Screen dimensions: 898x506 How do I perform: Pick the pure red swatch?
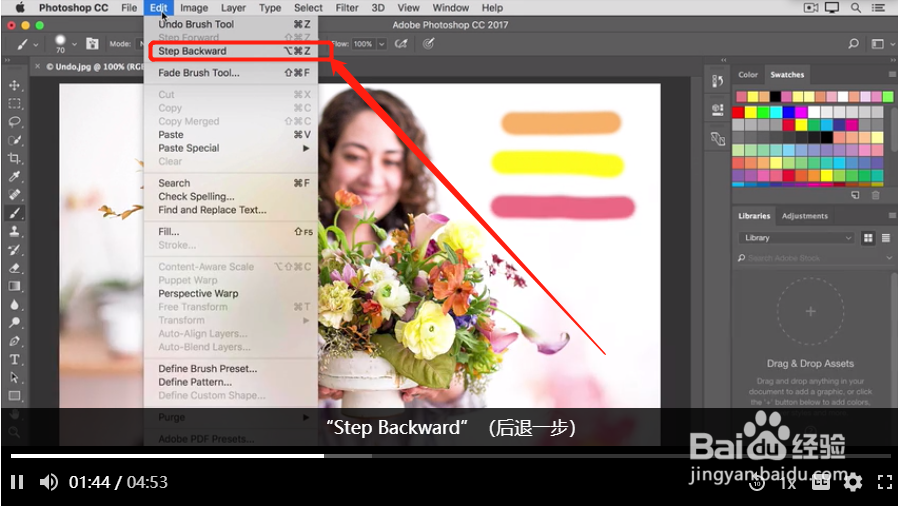[x=738, y=112]
